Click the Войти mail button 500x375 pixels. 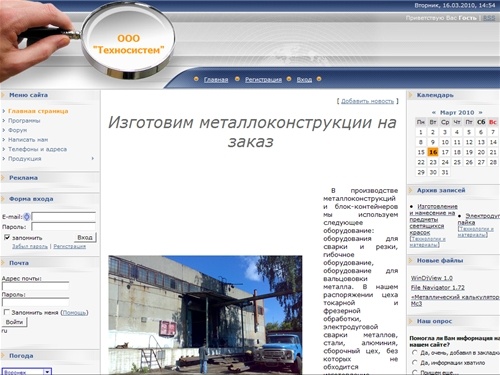click(14, 322)
